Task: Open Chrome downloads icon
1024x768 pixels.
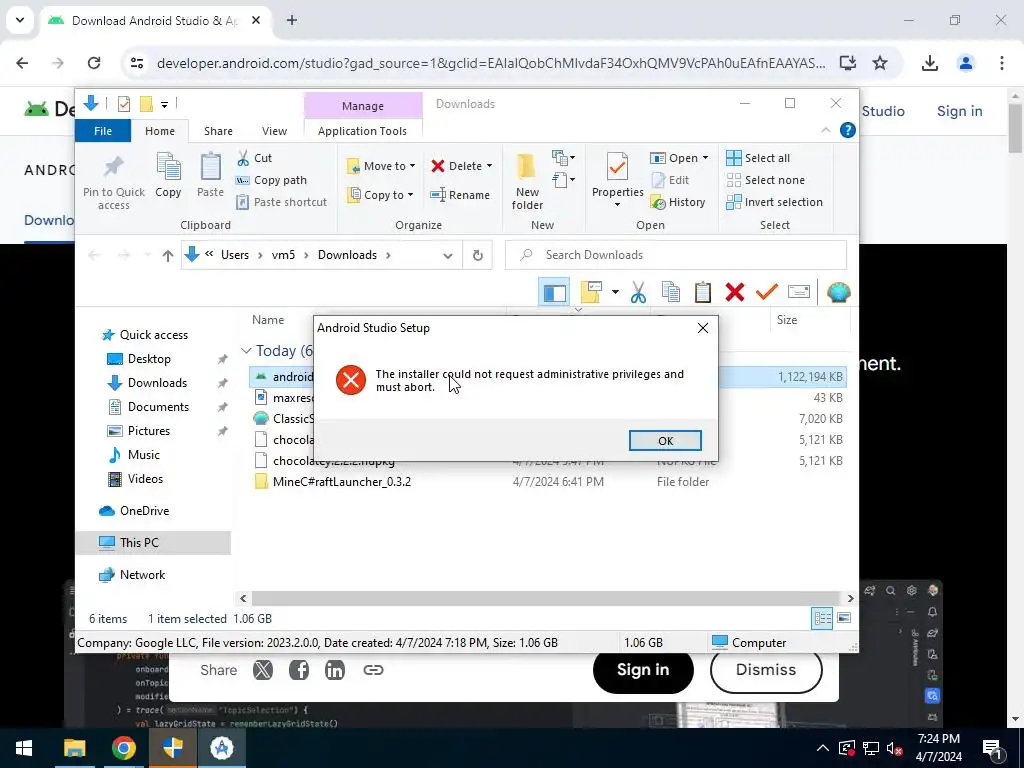Action: point(929,63)
